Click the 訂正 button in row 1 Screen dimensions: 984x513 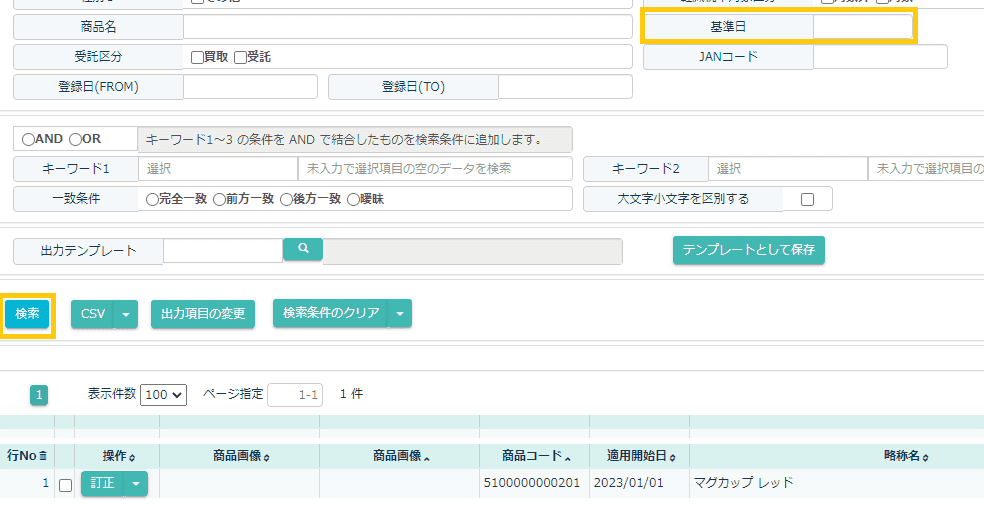pos(103,483)
